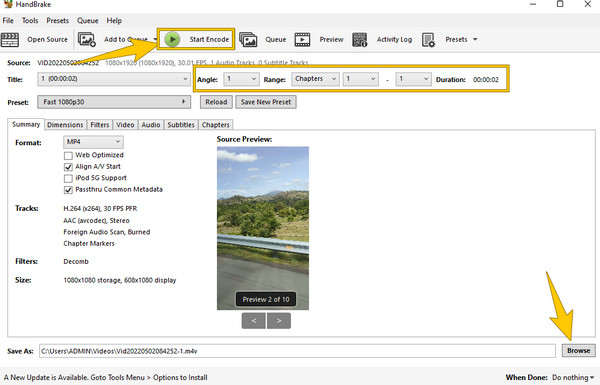Switch to the Chapters tab
The width and height of the screenshot is (600, 385).
pyautogui.click(x=215, y=125)
